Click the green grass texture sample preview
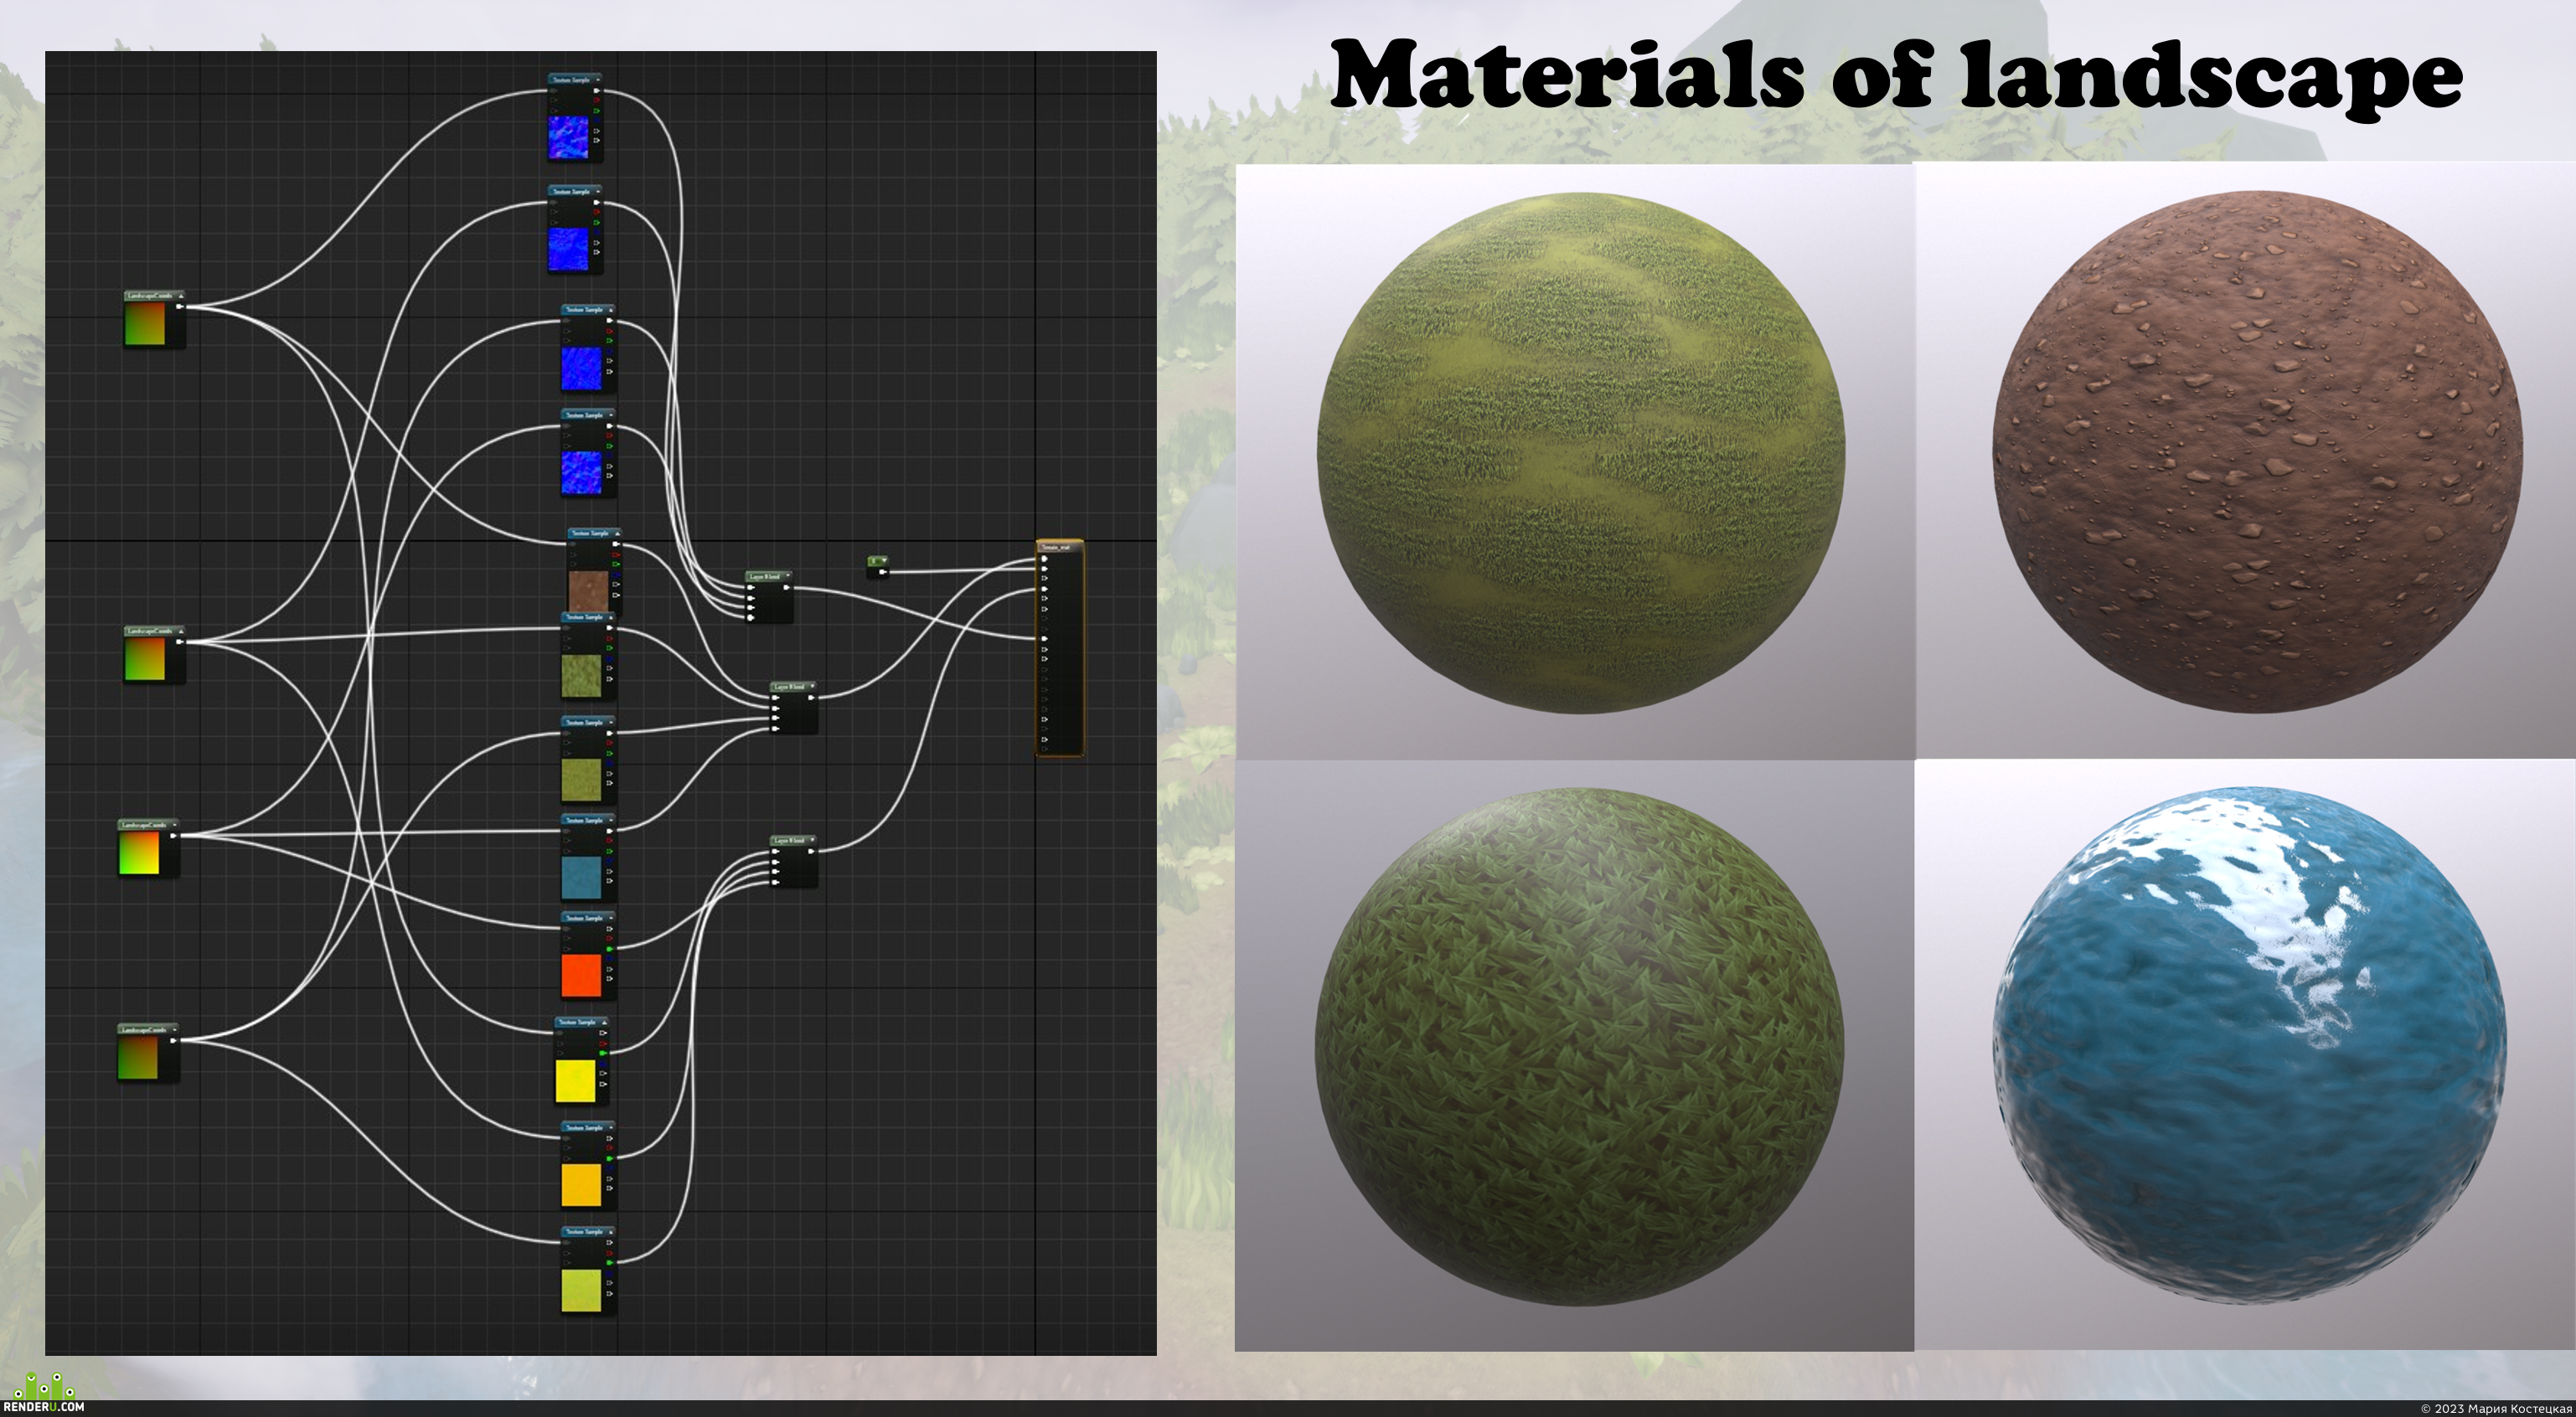 581,676
